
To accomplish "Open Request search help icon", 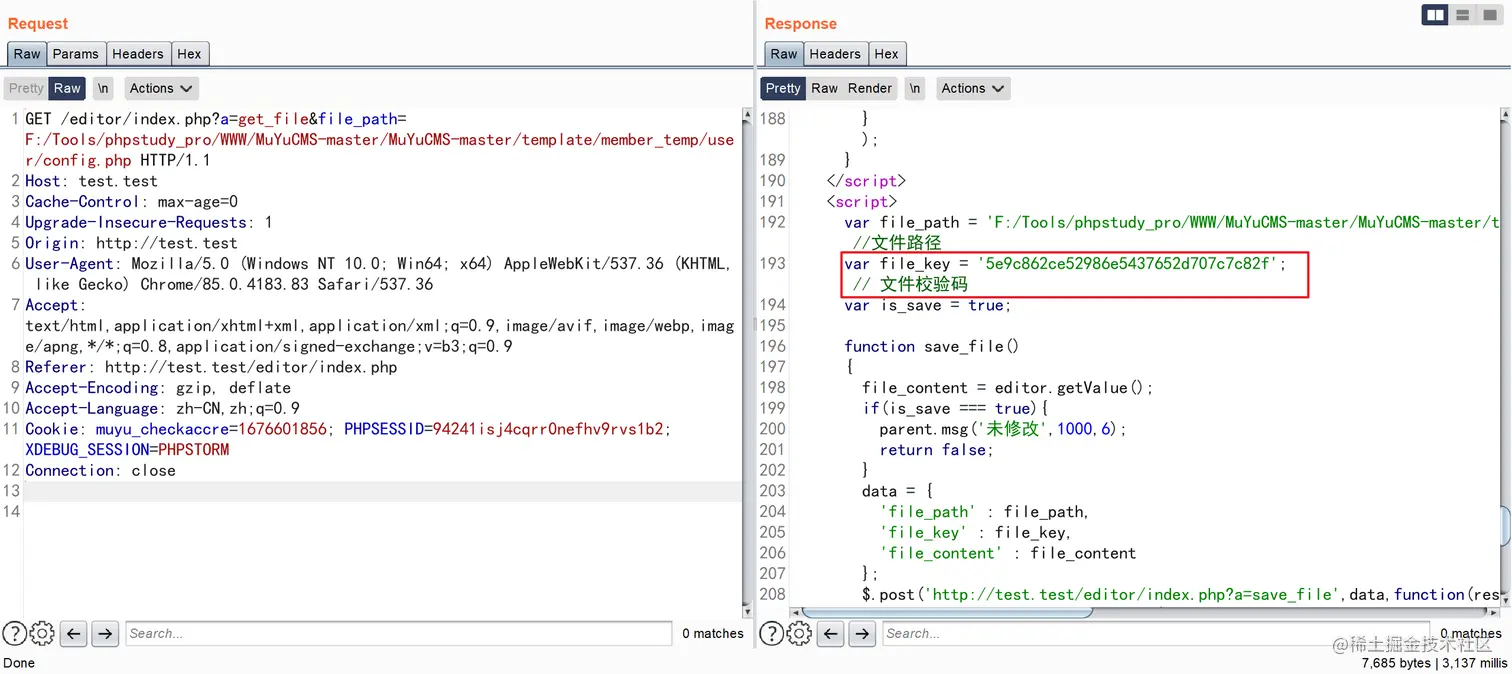I will [x=14, y=633].
